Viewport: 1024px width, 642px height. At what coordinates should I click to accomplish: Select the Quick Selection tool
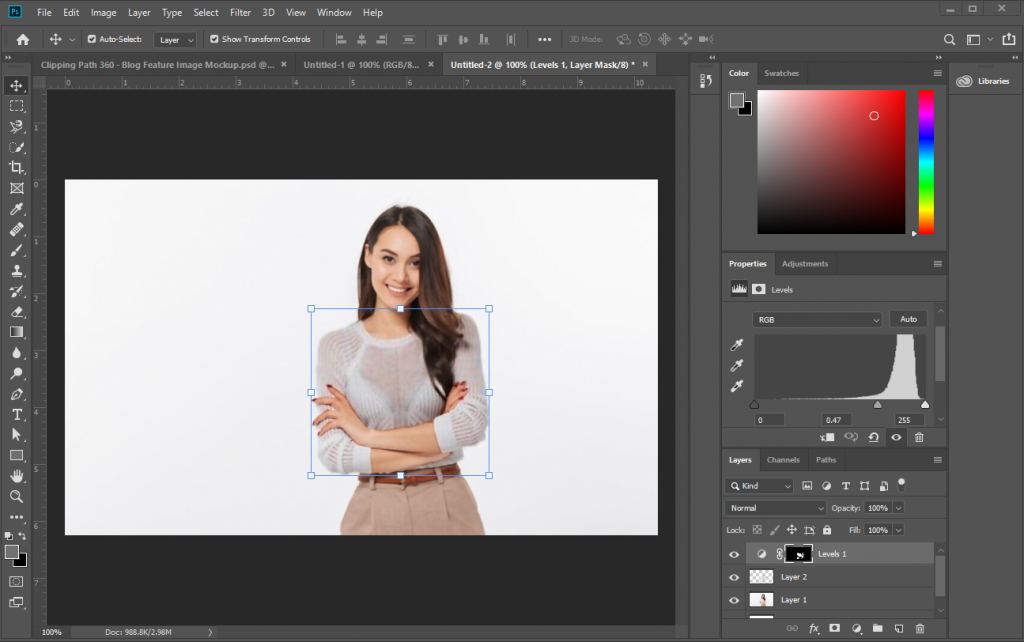tap(16, 147)
